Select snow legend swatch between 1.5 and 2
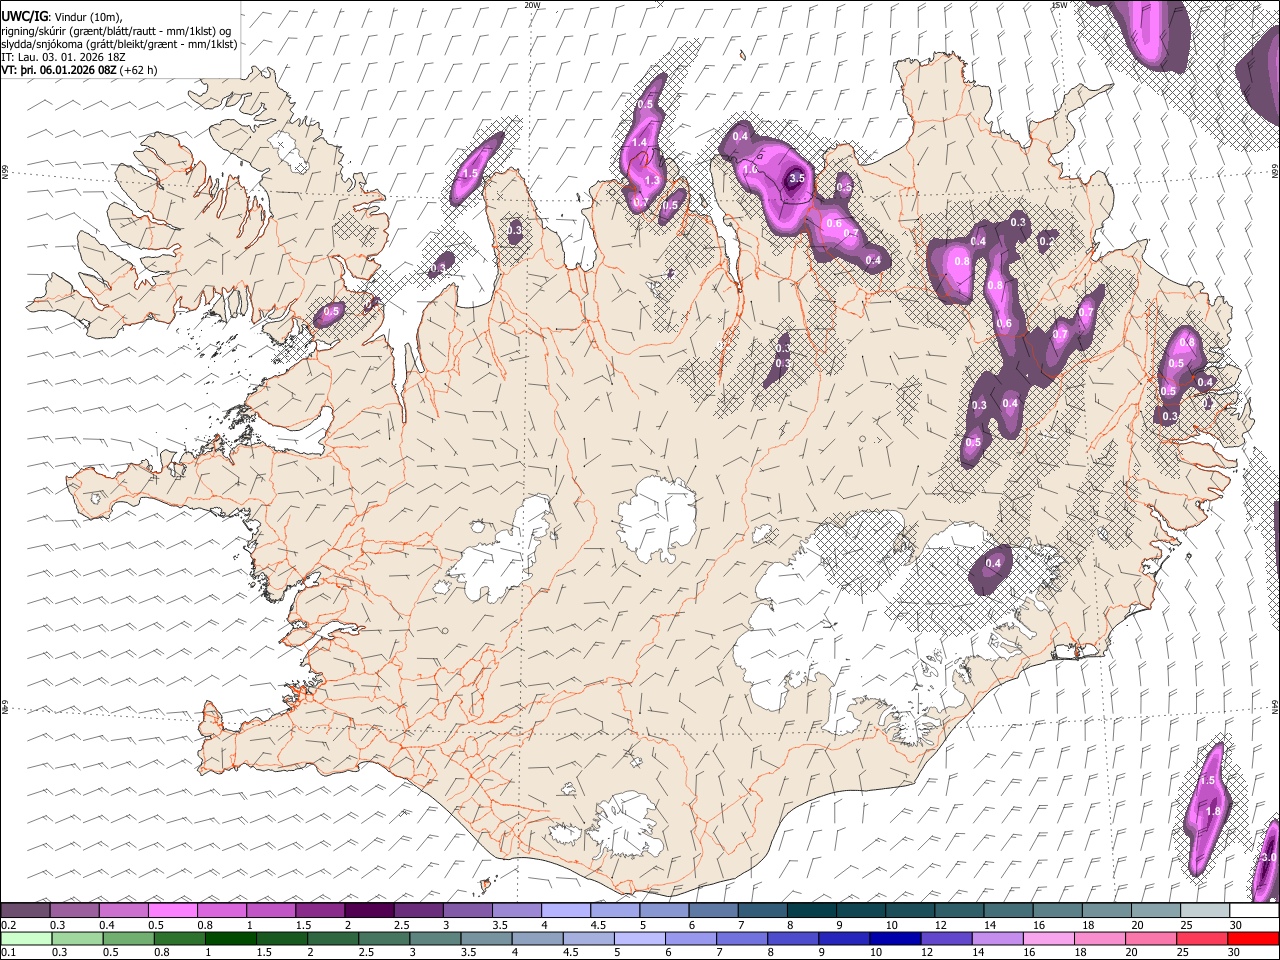1280x960 pixels. (x=320, y=910)
